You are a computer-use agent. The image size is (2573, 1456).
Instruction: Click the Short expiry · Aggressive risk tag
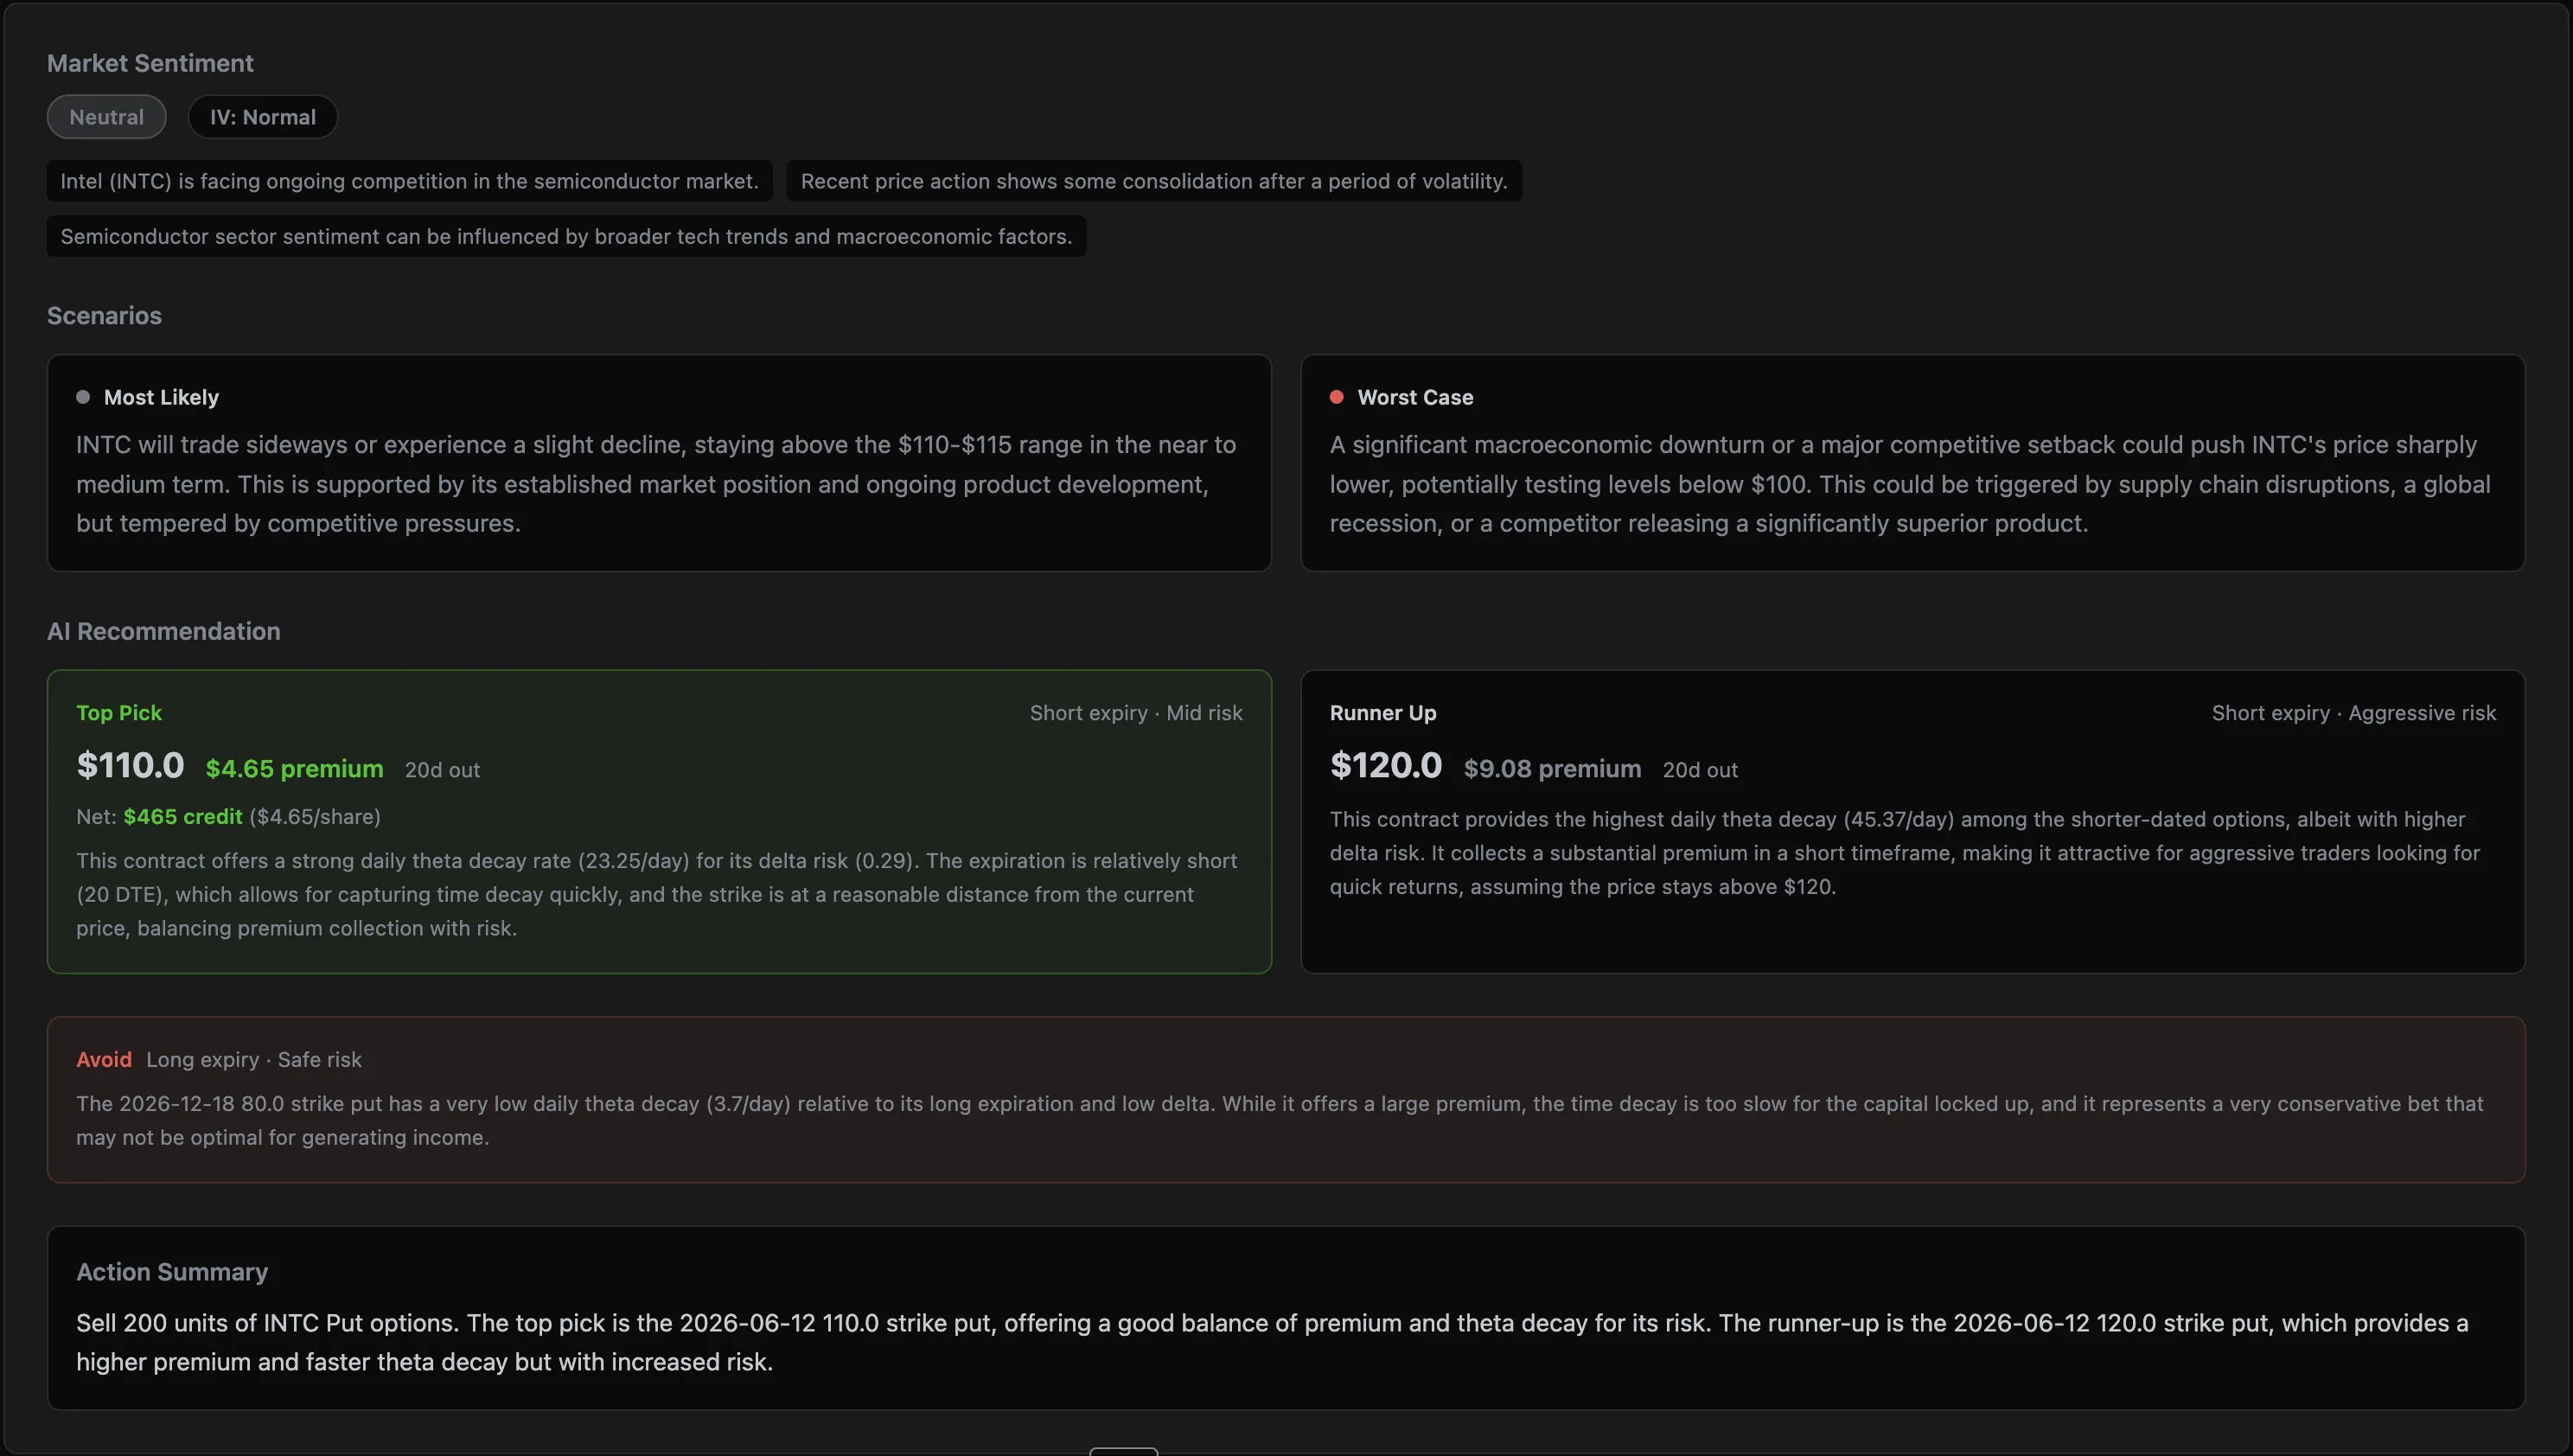(x=2354, y=713)
